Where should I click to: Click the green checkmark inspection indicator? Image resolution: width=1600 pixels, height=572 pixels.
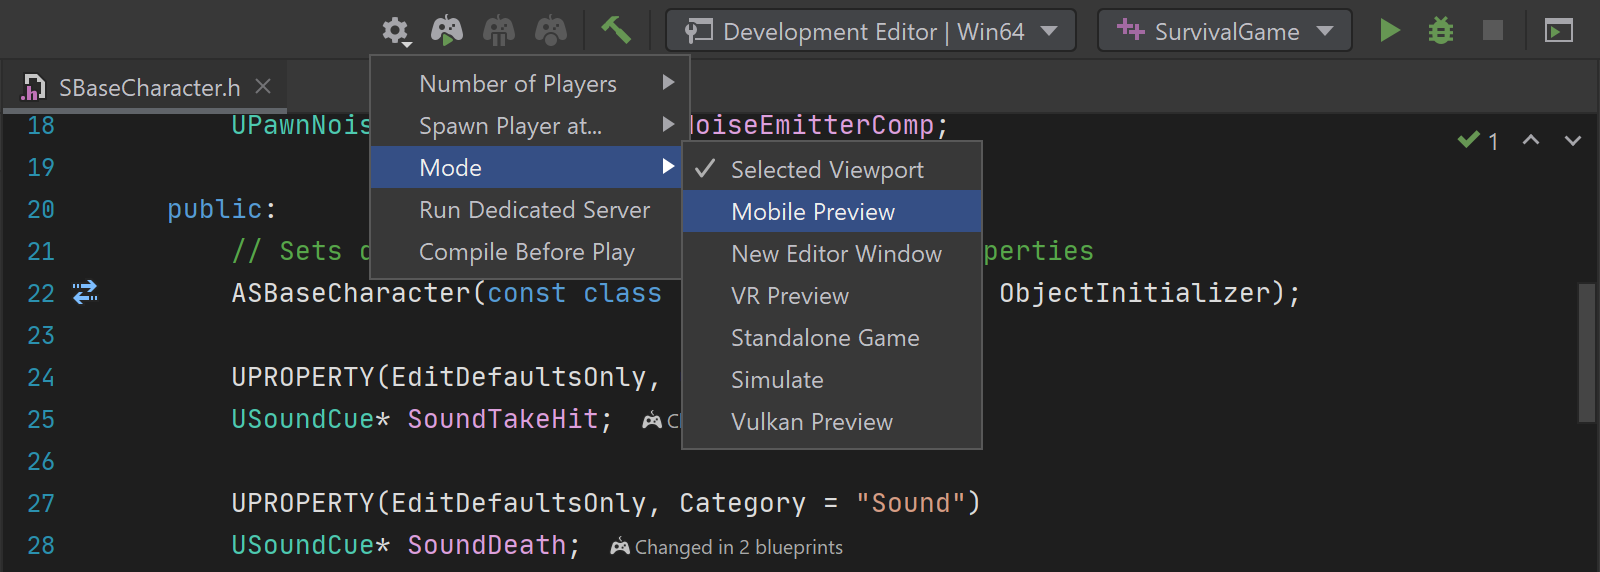1468,140
